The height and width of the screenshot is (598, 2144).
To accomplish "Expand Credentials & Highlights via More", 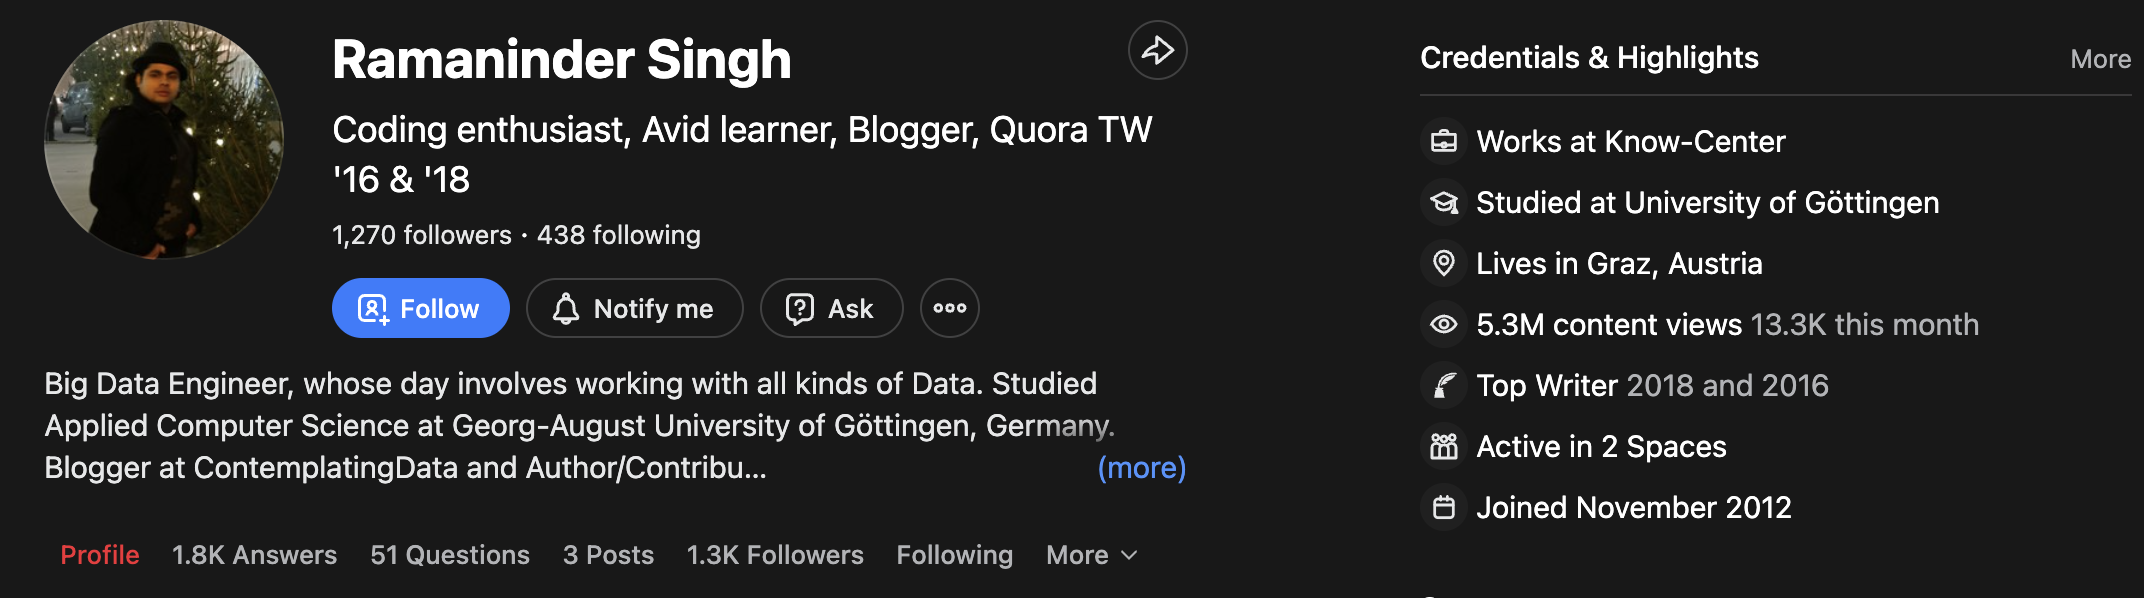I will point(2100,59).
